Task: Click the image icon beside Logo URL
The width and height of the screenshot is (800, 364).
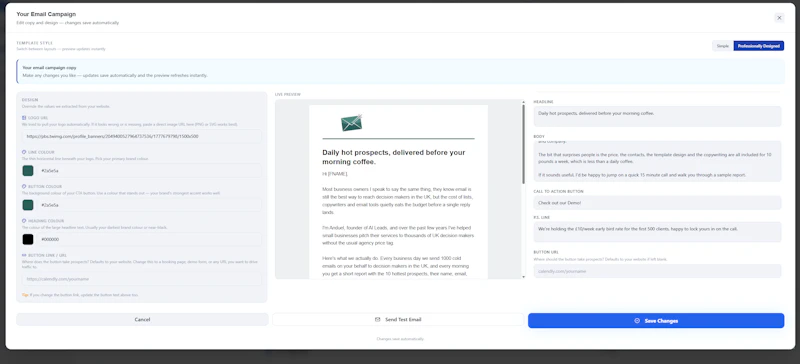Action: [24, 118]
